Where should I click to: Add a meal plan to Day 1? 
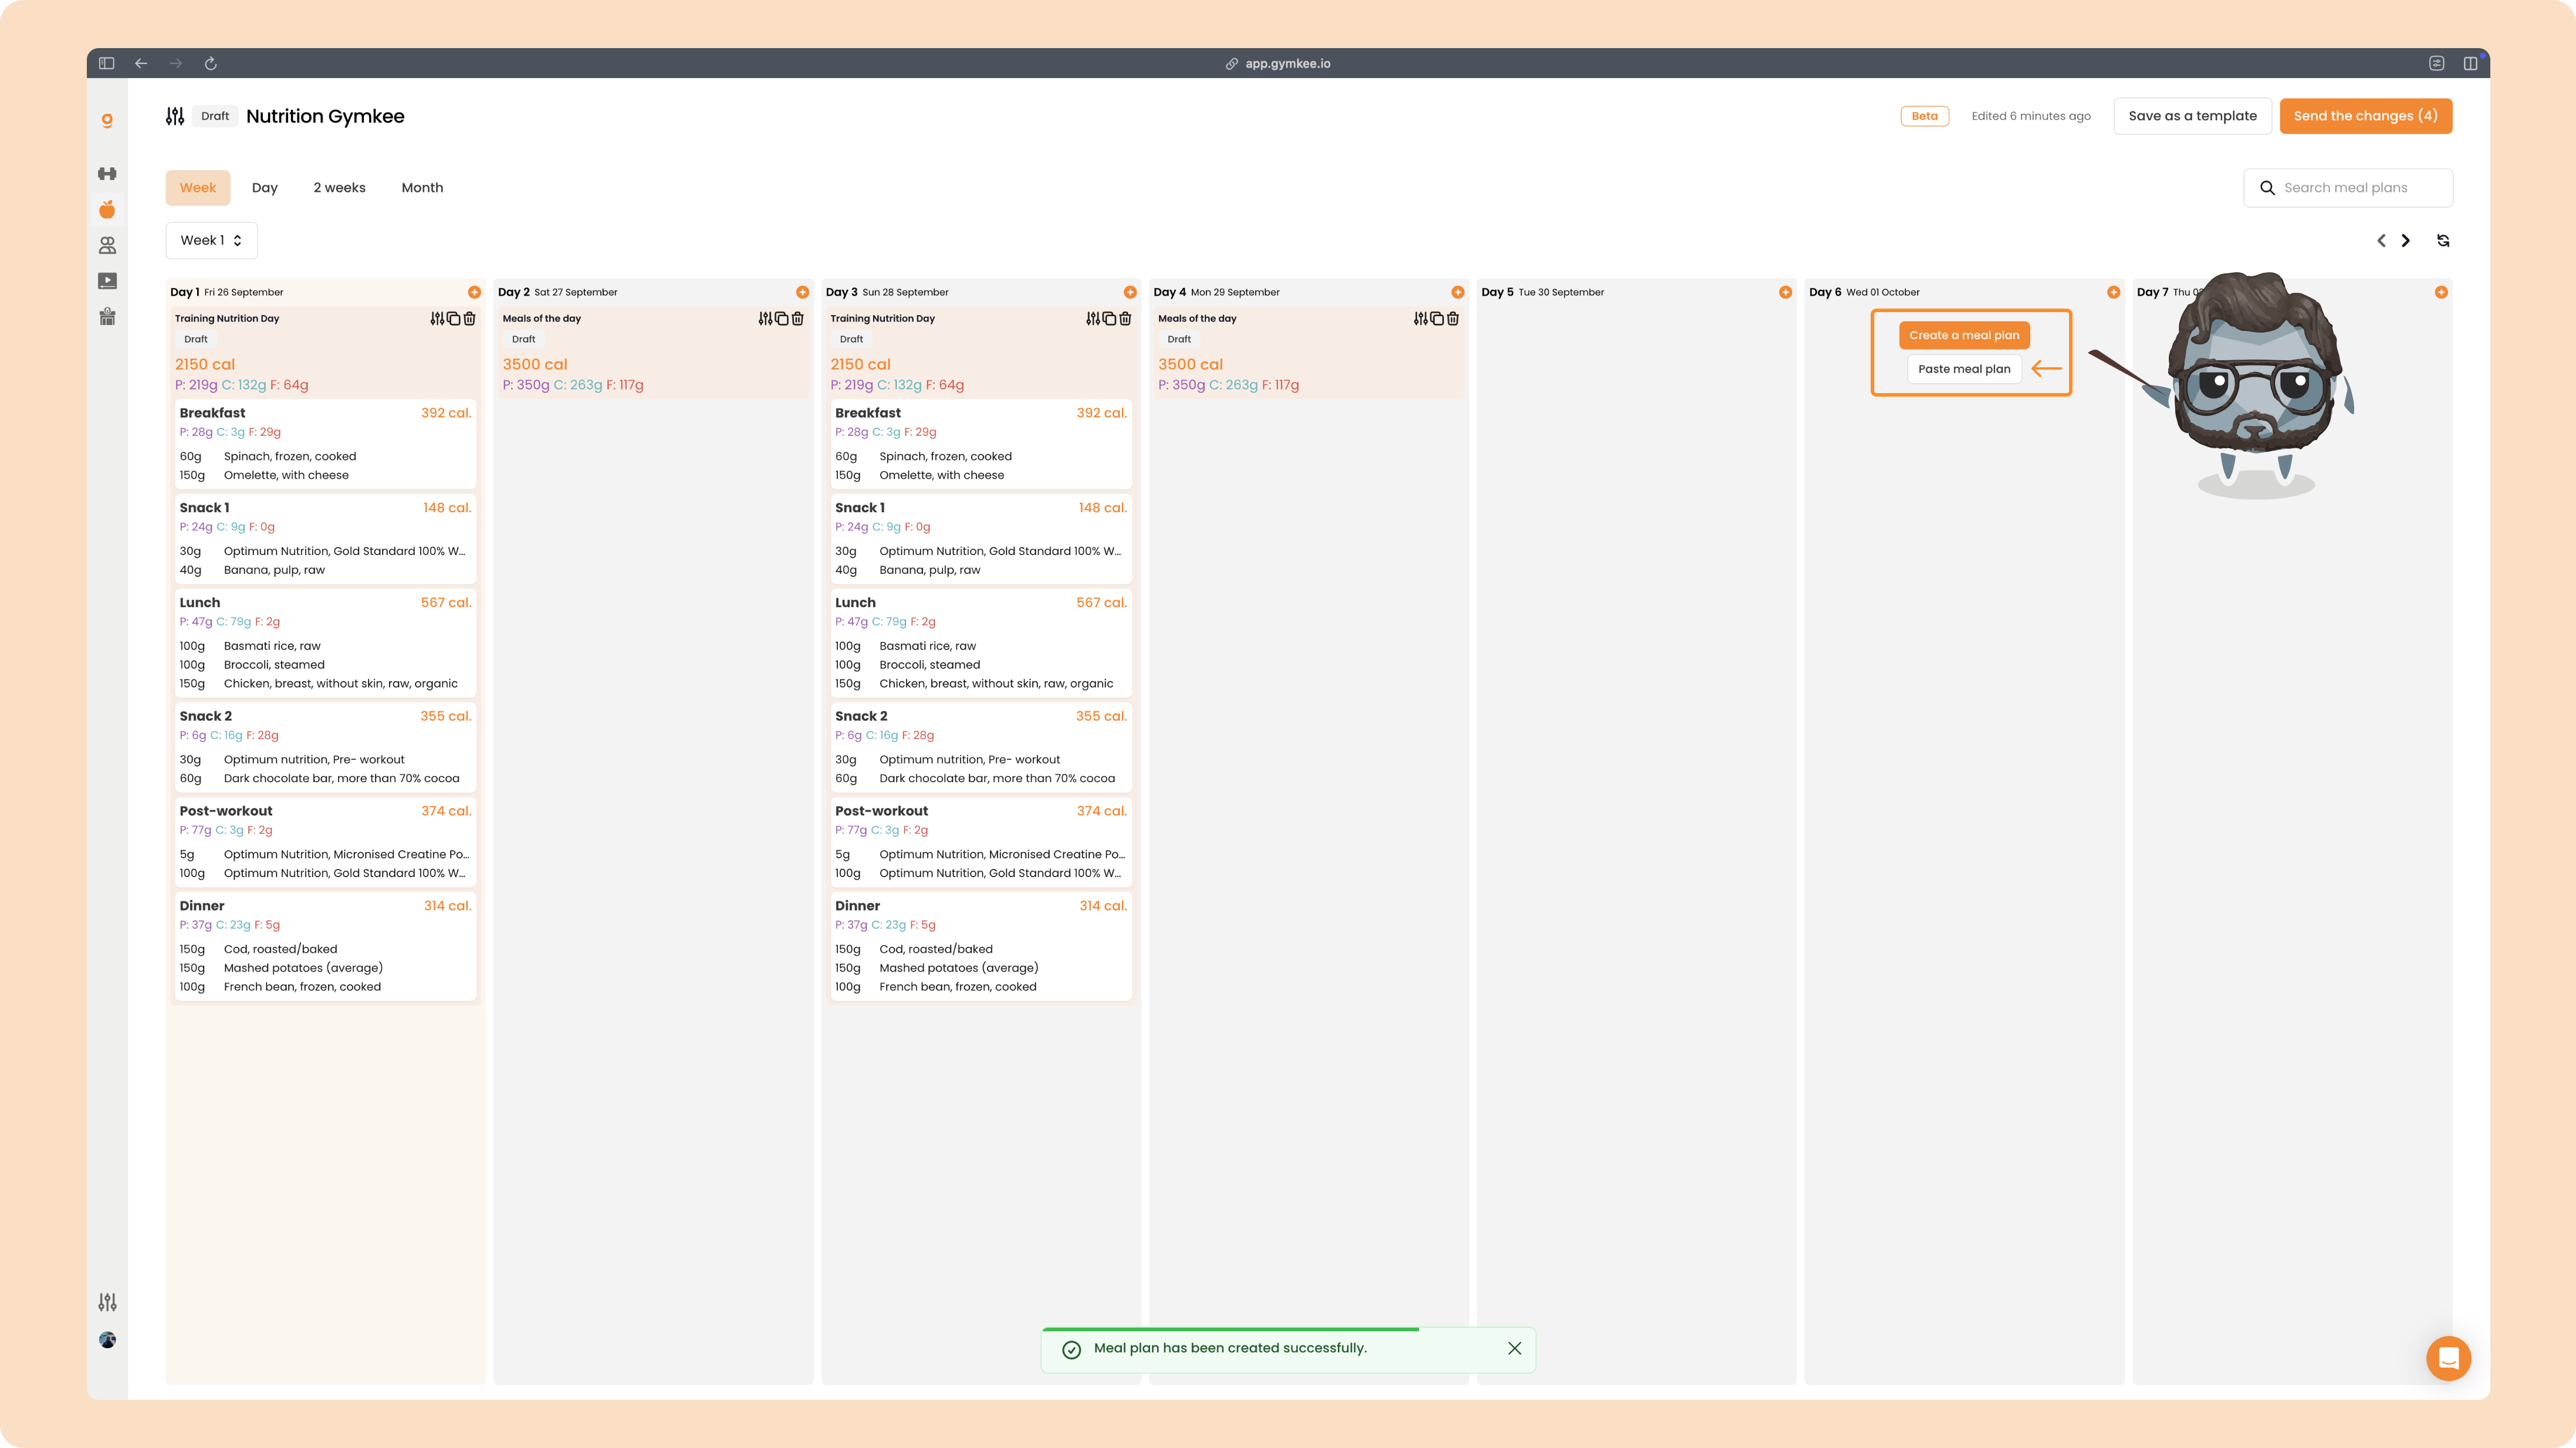(x=474, y=292)
